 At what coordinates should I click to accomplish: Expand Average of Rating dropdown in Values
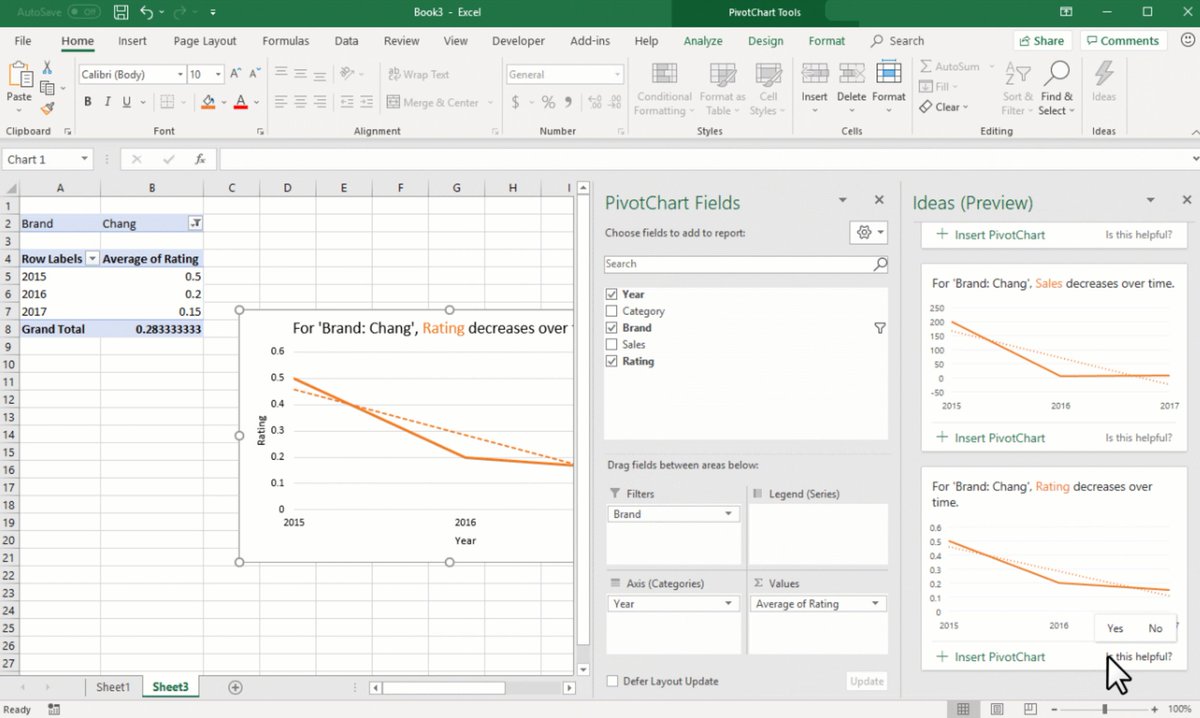pos(876,604)
